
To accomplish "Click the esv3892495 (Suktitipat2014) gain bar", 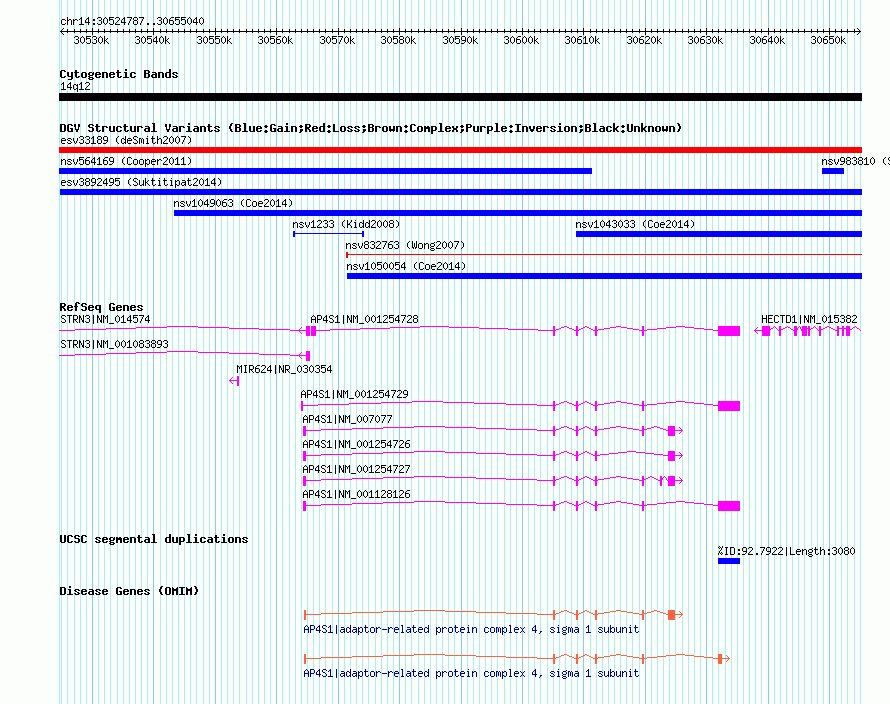I will pyautogui.click(x=460, y=192).
